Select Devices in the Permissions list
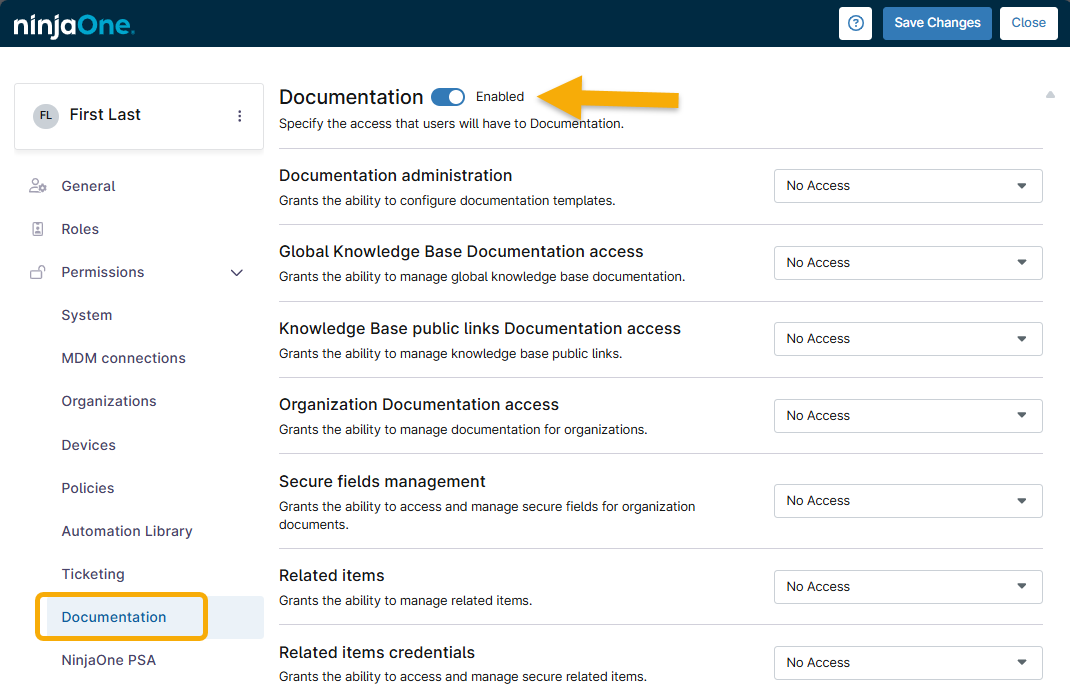This screenshot has width=1070, height=687. pos(88,445)
